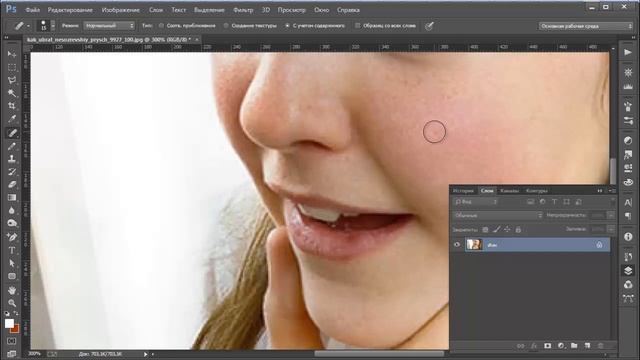Click the tablet pressure icon in options bar

[429, 26]
